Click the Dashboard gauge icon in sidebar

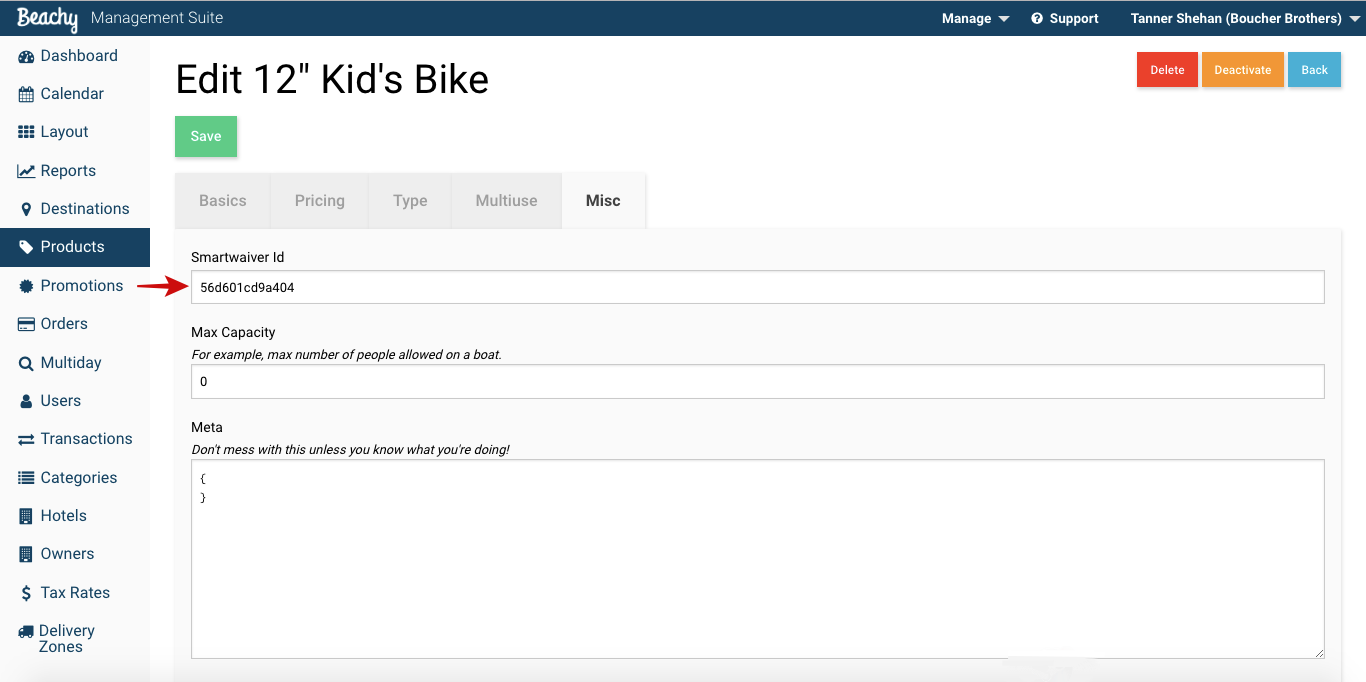(26, 57)
